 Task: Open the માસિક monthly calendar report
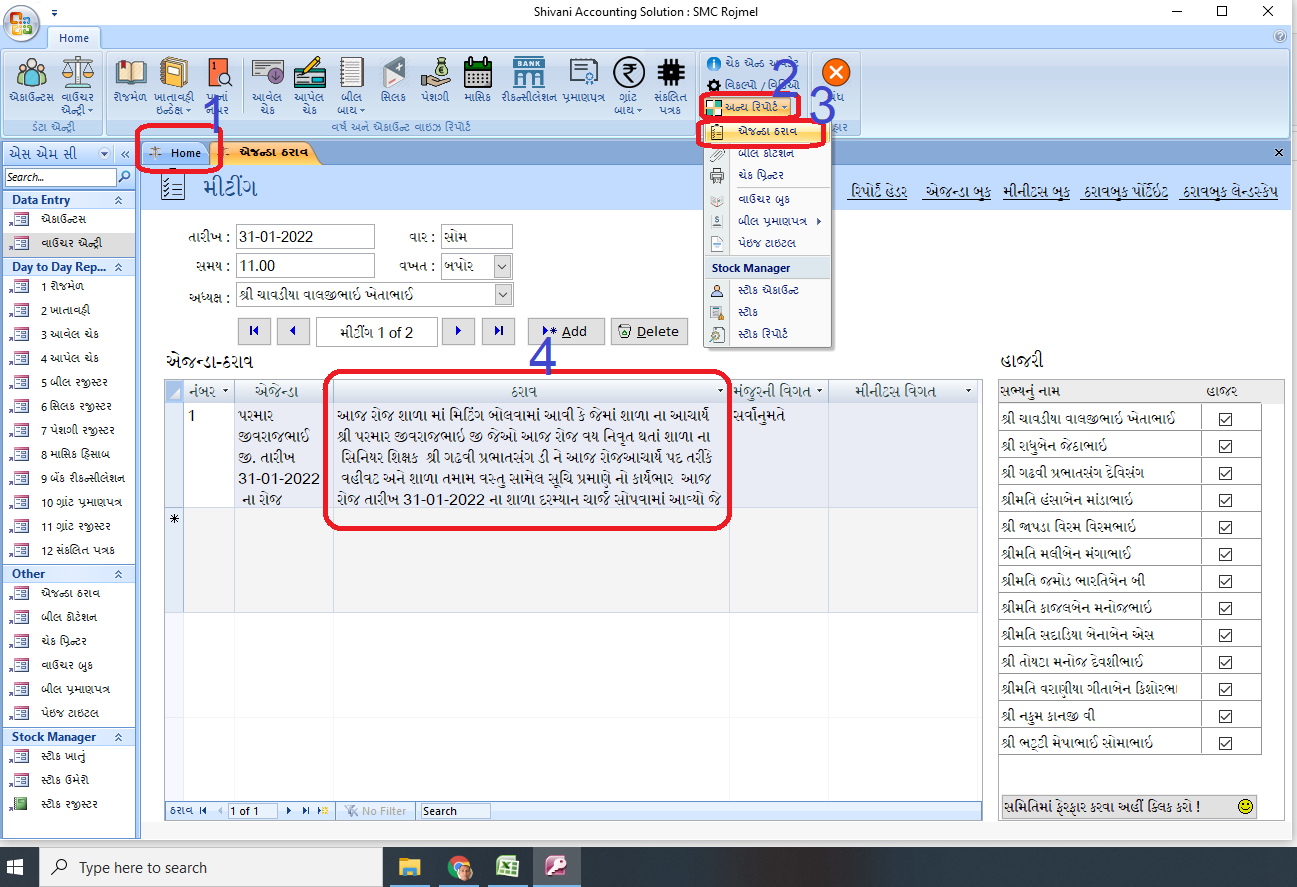coord(477,80)
